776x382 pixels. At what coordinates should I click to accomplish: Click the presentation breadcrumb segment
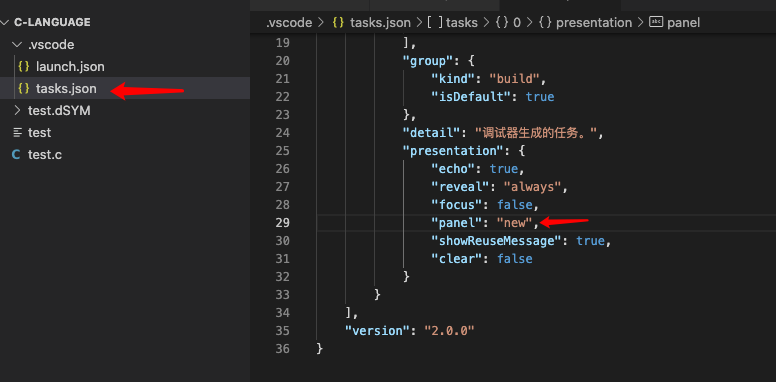pyautogui.click(x=594, y=23)
